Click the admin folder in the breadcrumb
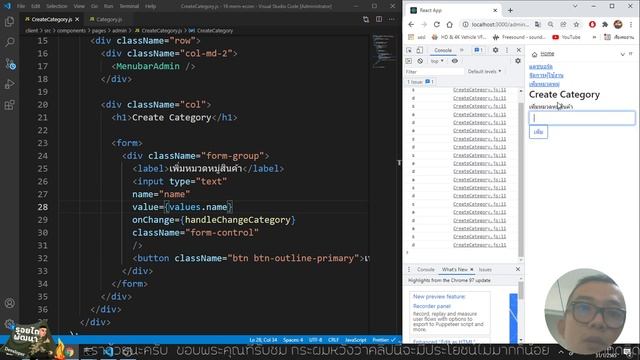 120,31
